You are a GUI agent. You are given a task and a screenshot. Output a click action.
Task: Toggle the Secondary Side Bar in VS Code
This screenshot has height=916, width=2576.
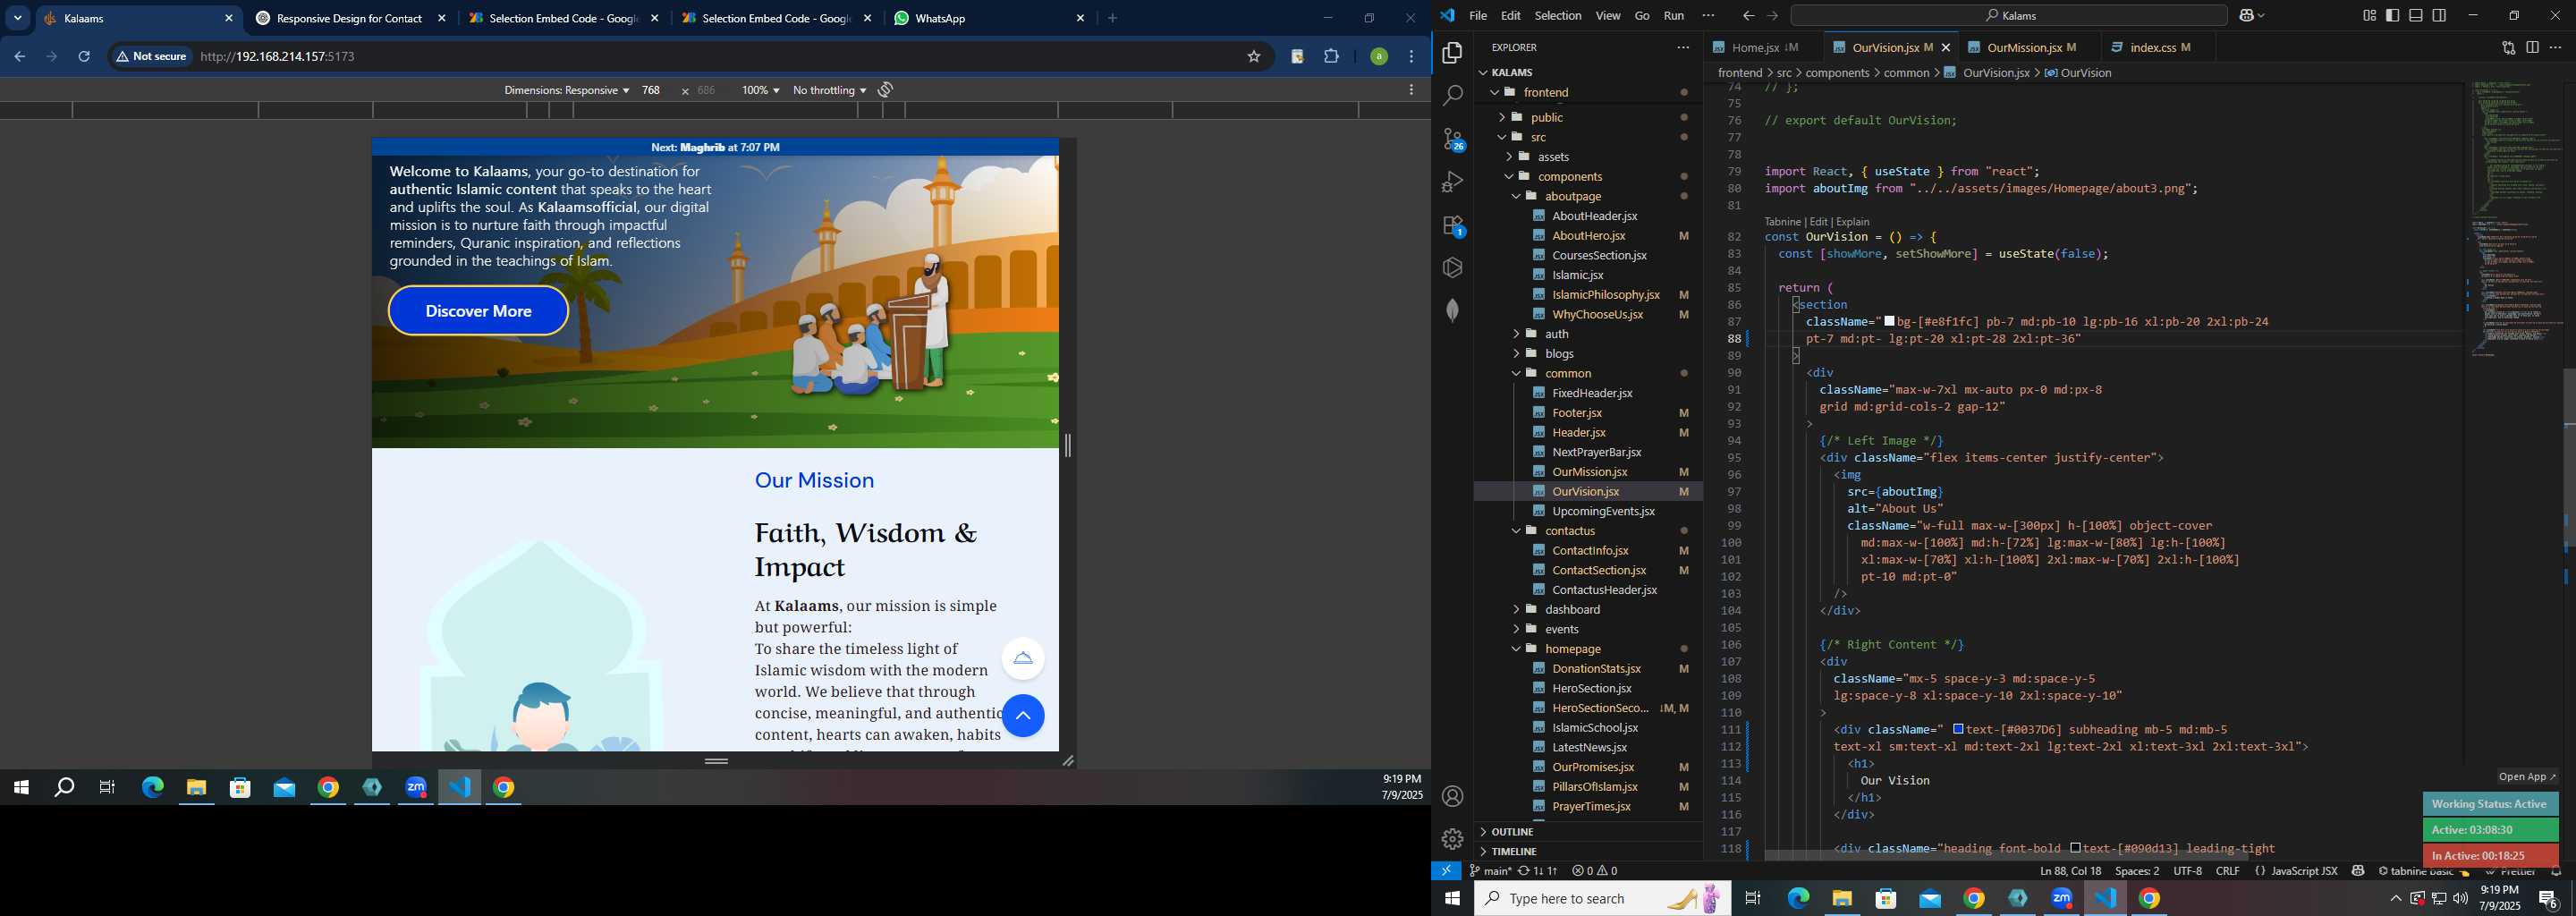[2439, 16]
